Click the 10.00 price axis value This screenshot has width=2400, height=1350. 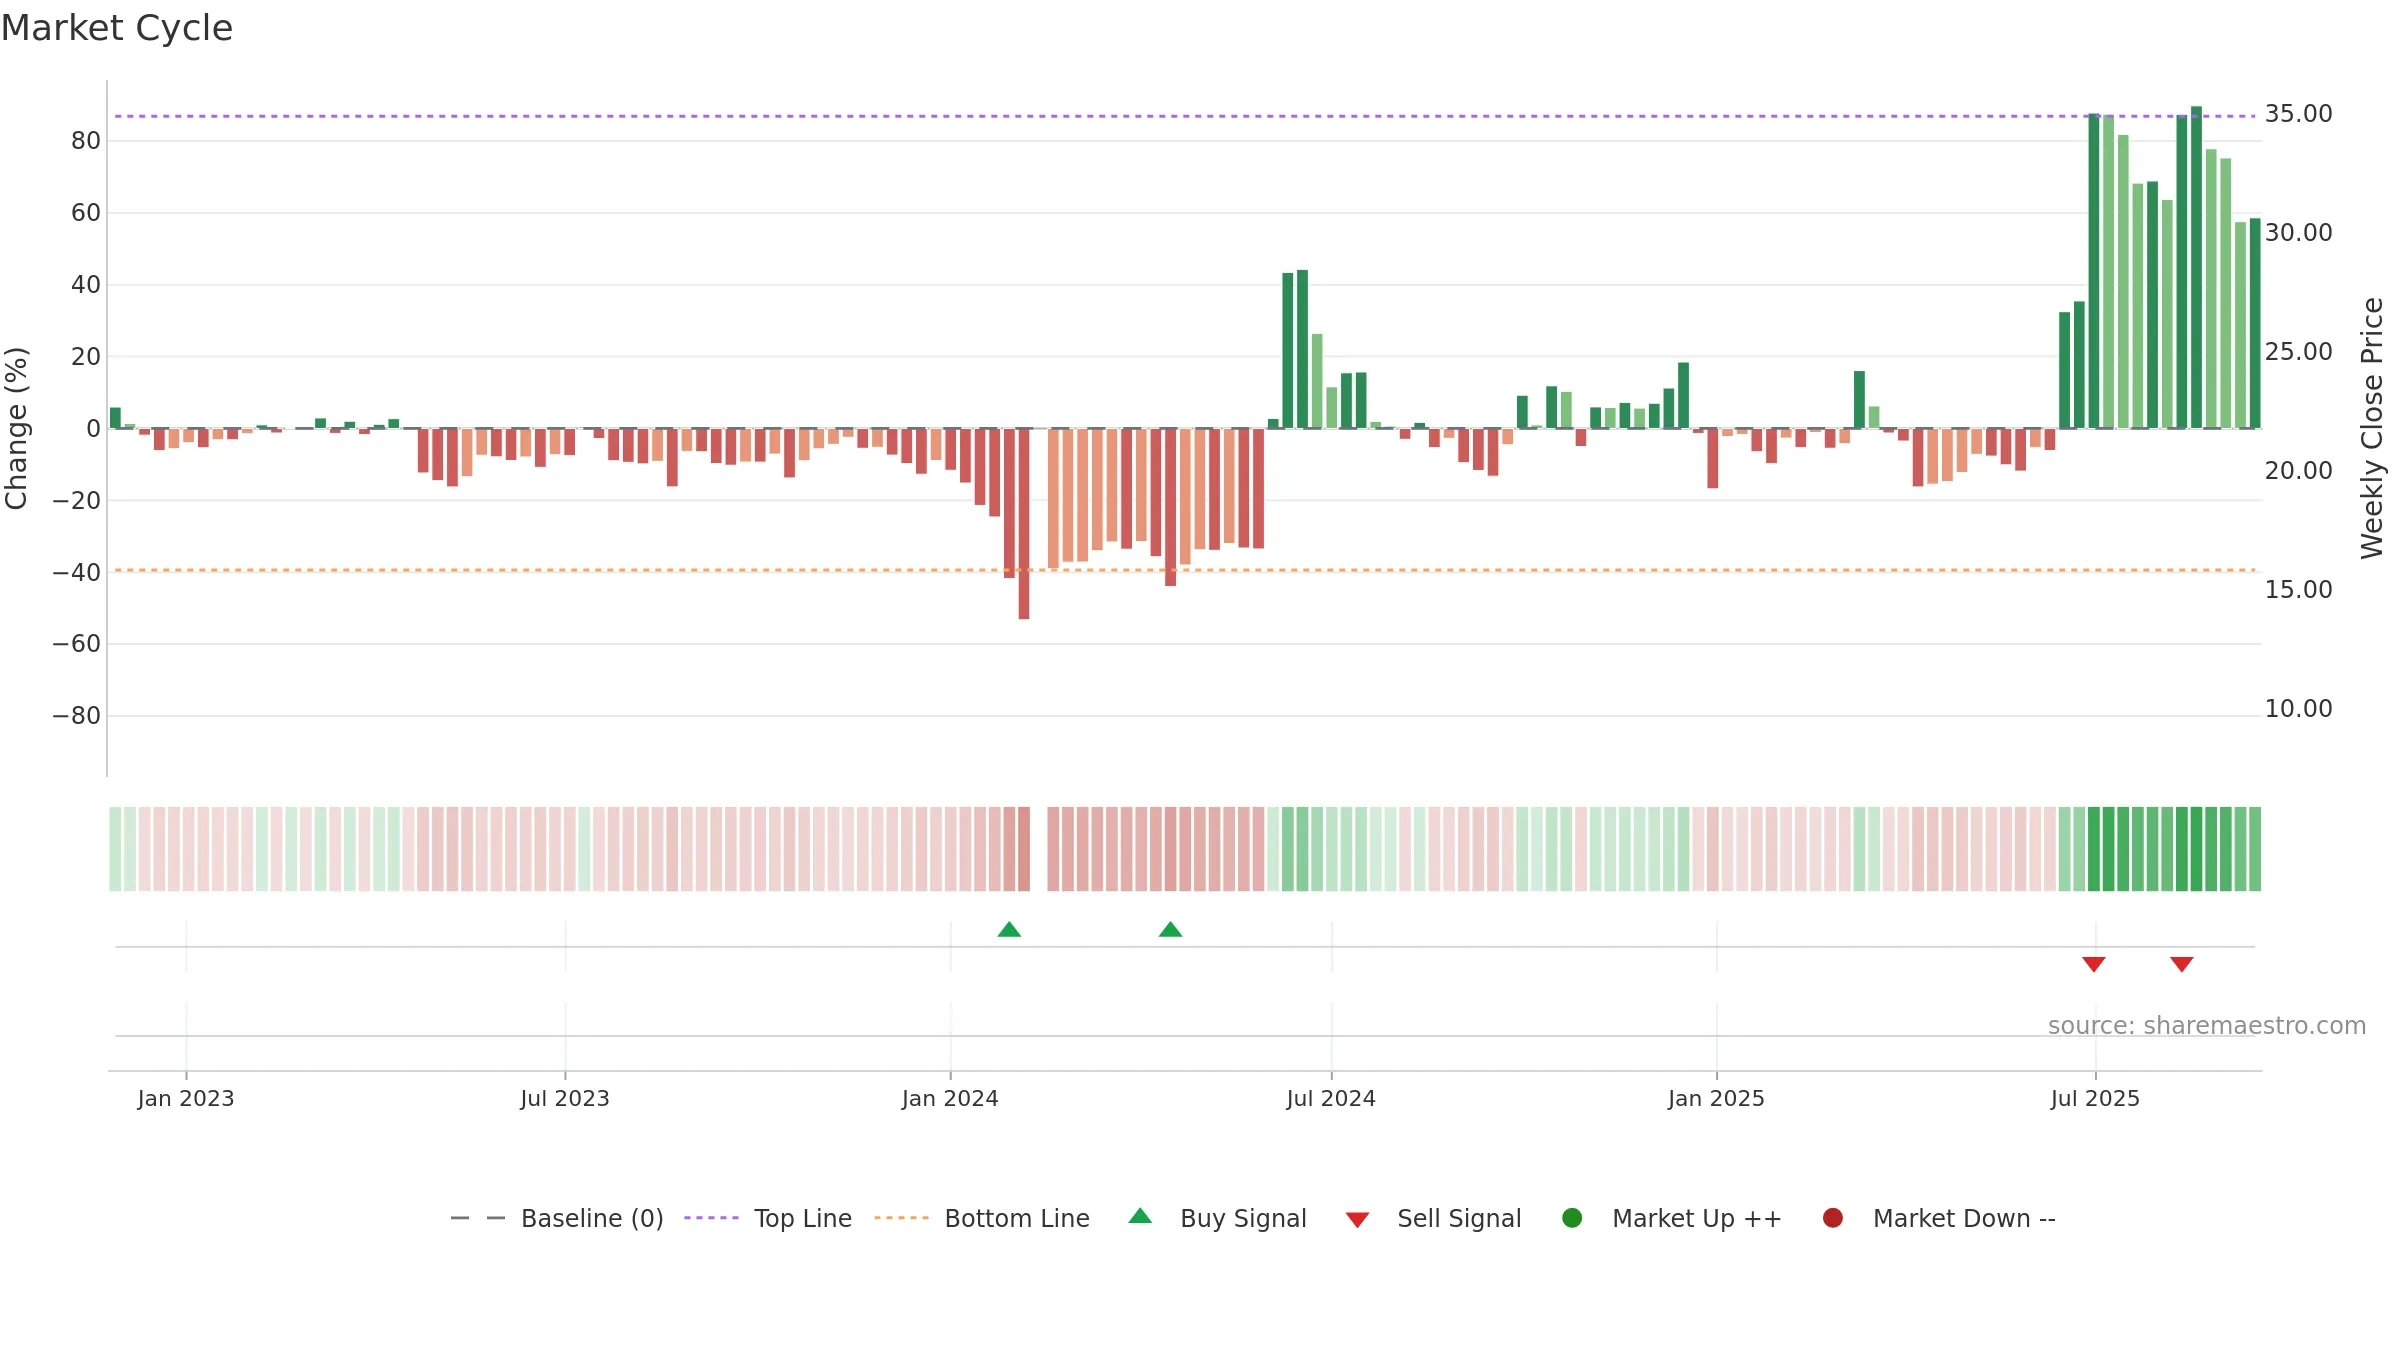[2299, 709]
